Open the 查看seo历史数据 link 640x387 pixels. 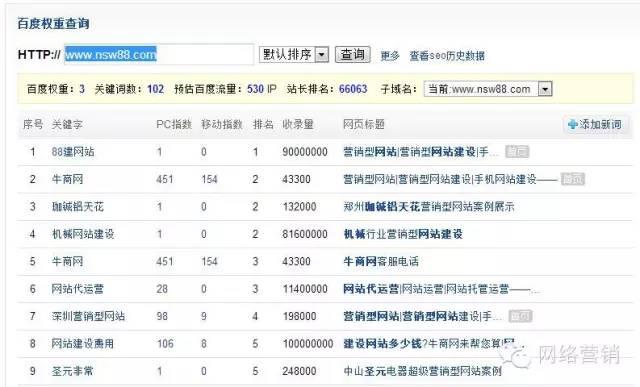(x=447, y=56)
